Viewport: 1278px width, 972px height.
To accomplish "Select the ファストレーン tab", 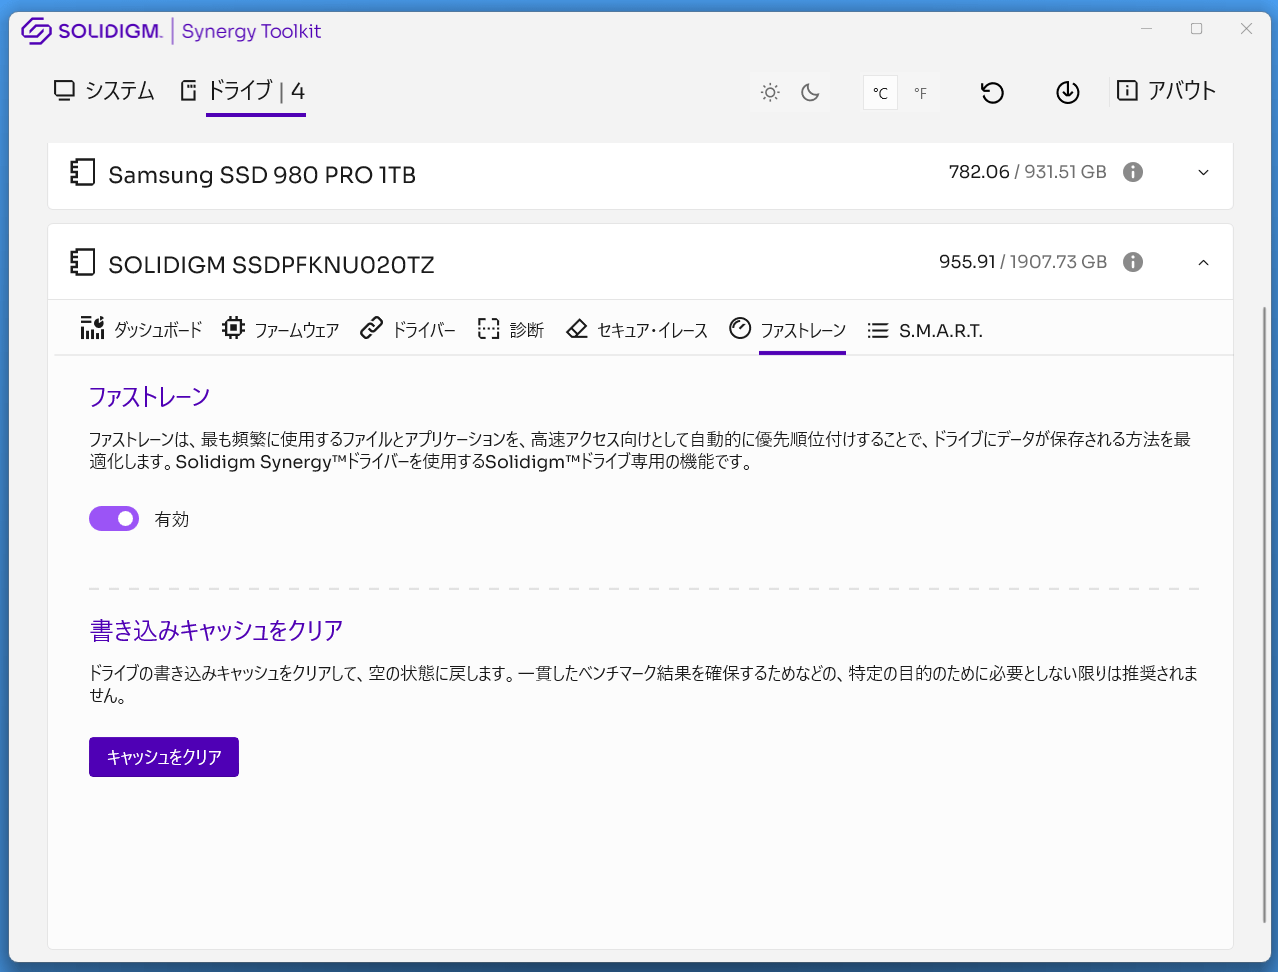I will [x=788, y=329].
